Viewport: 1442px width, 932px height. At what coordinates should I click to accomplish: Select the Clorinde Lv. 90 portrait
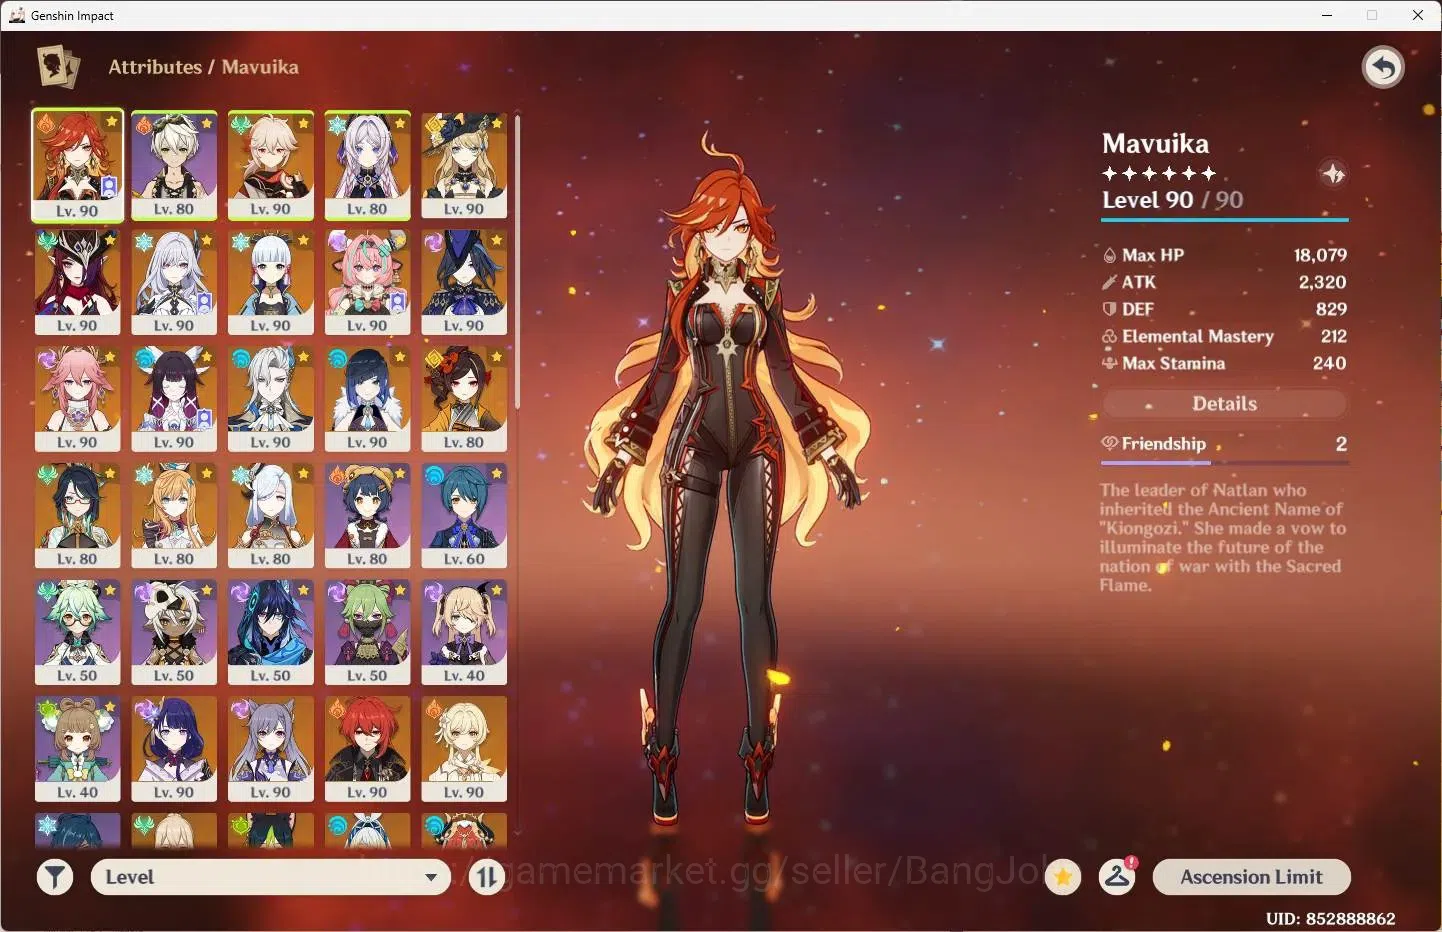coord(464,282)
